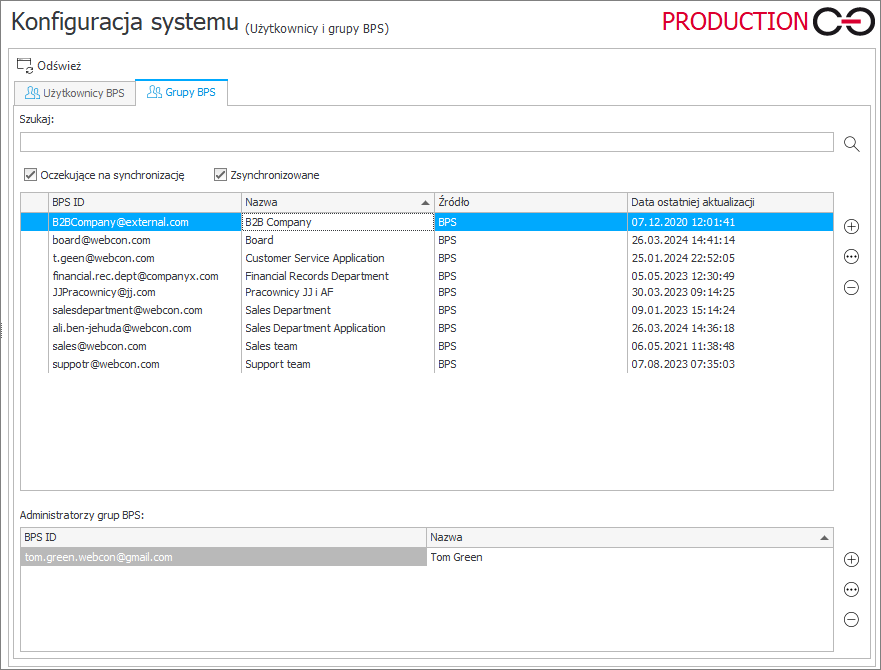Click the Odśwież button label
881x670 pixels.
coord(59,66)
